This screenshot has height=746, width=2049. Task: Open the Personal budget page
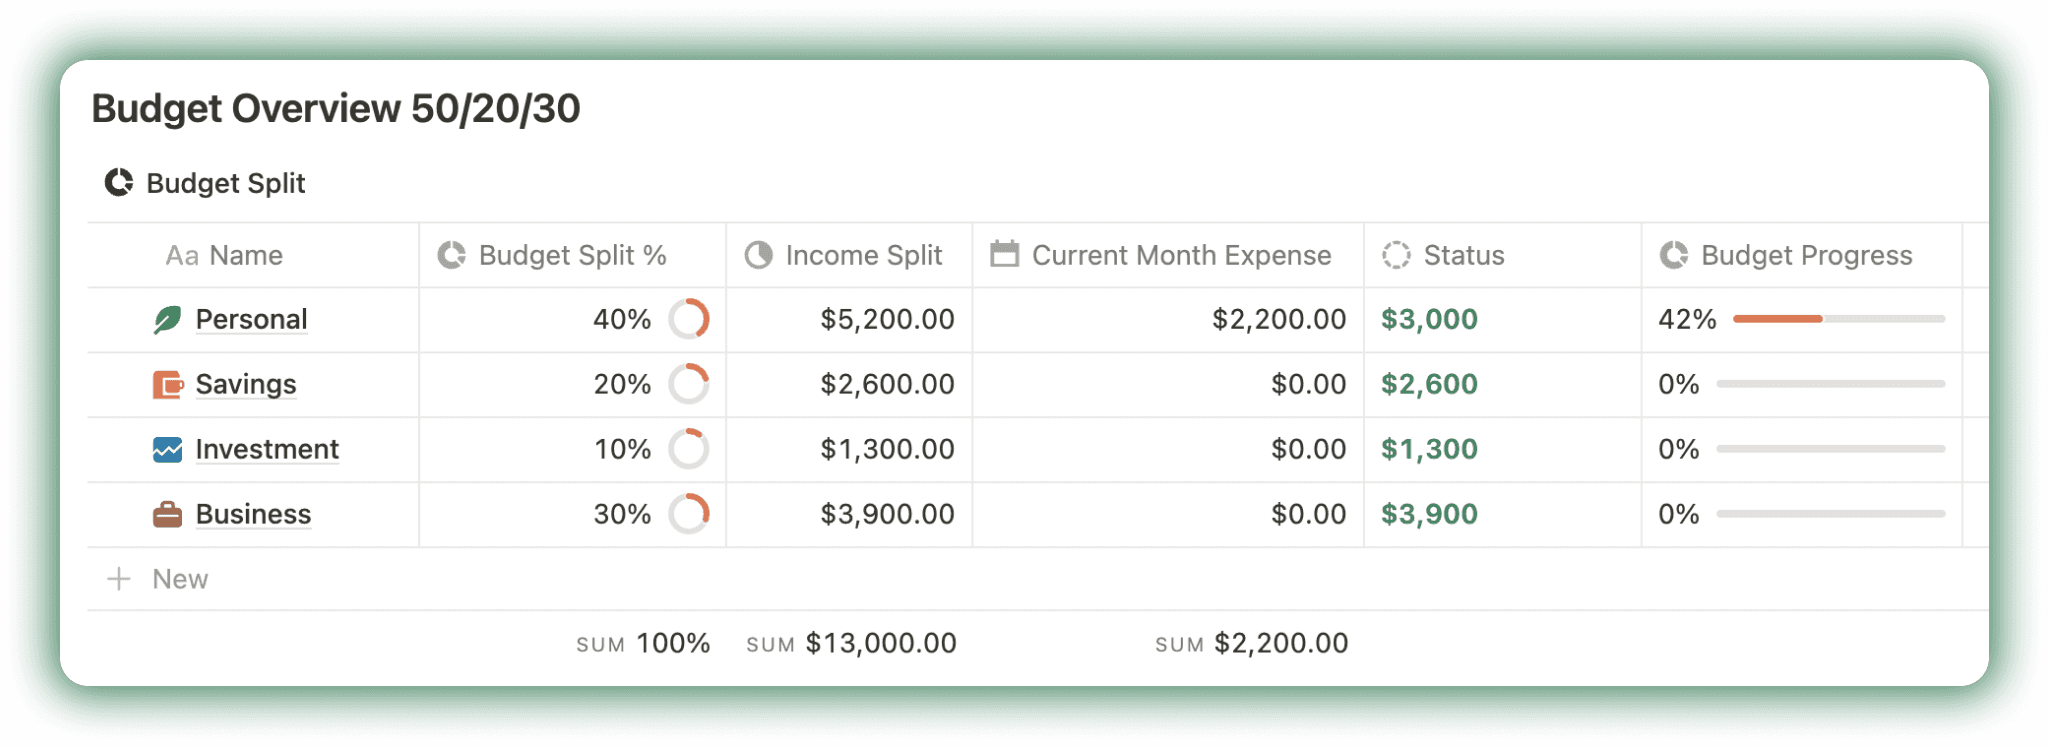251,319
